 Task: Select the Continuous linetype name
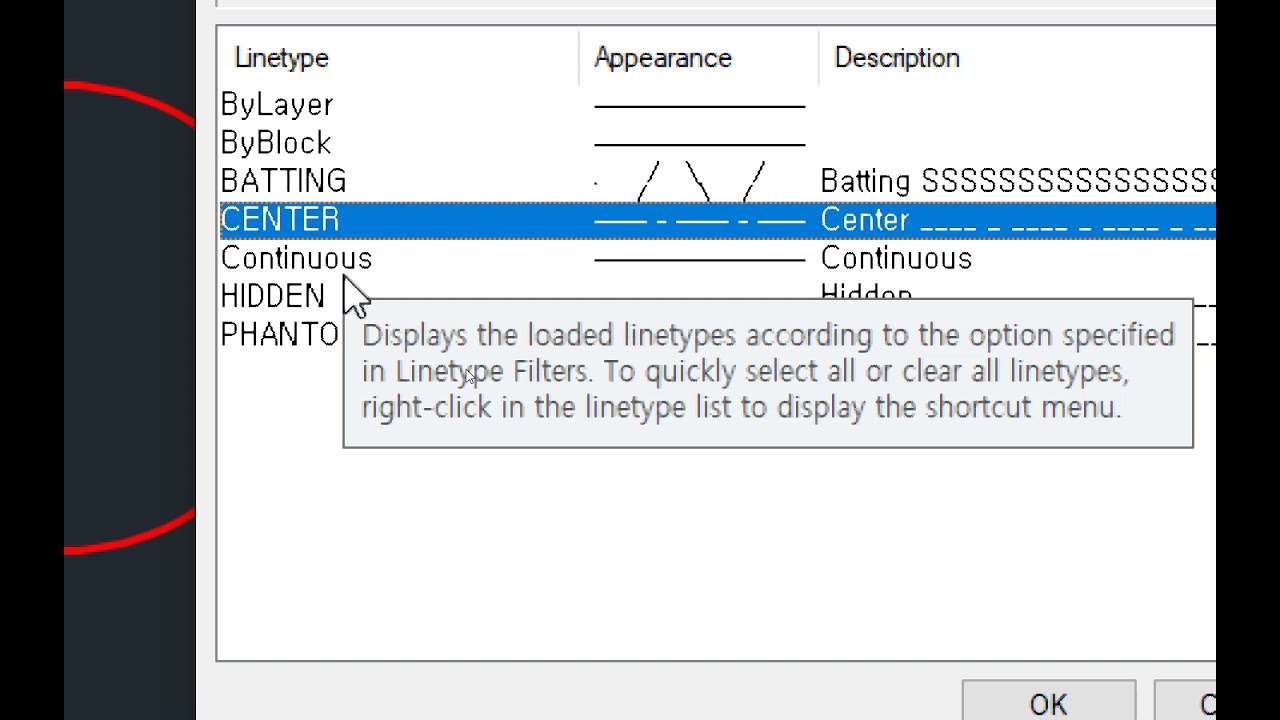(296, 259)
